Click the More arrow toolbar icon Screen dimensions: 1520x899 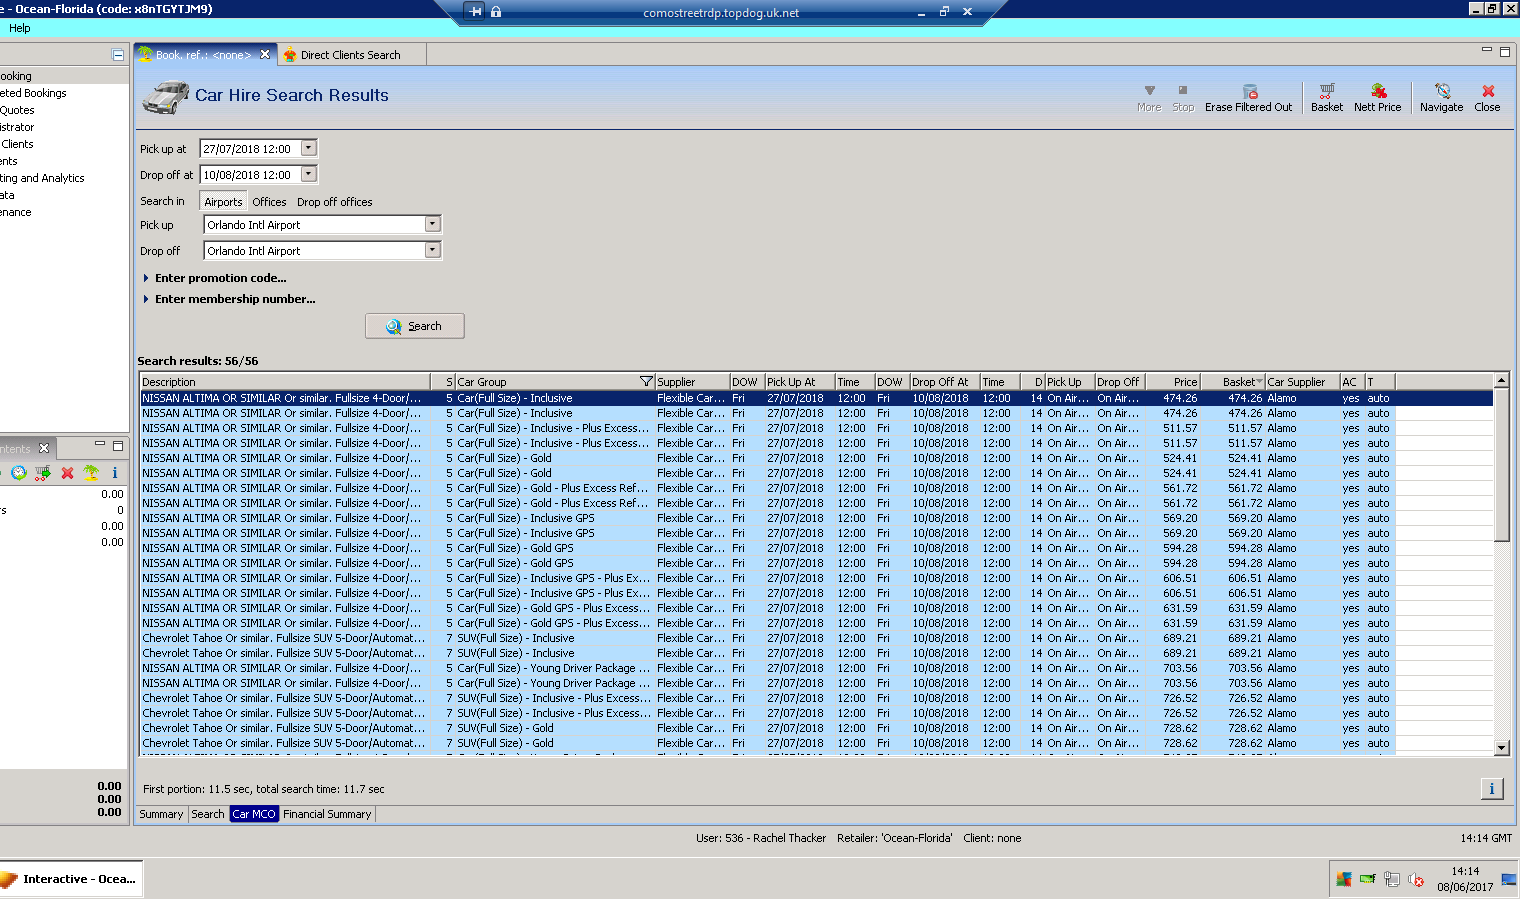(x=1149, y=98)
